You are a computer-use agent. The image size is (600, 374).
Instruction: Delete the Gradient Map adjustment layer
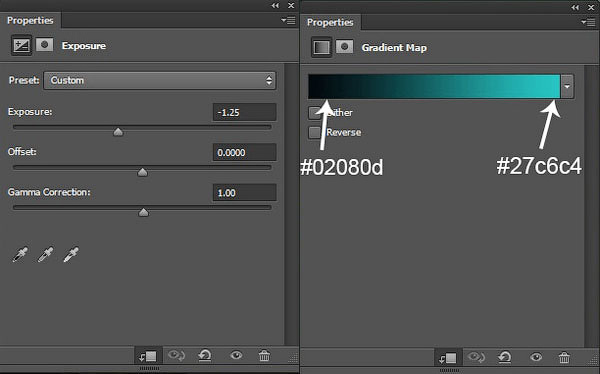coord(564,358)
